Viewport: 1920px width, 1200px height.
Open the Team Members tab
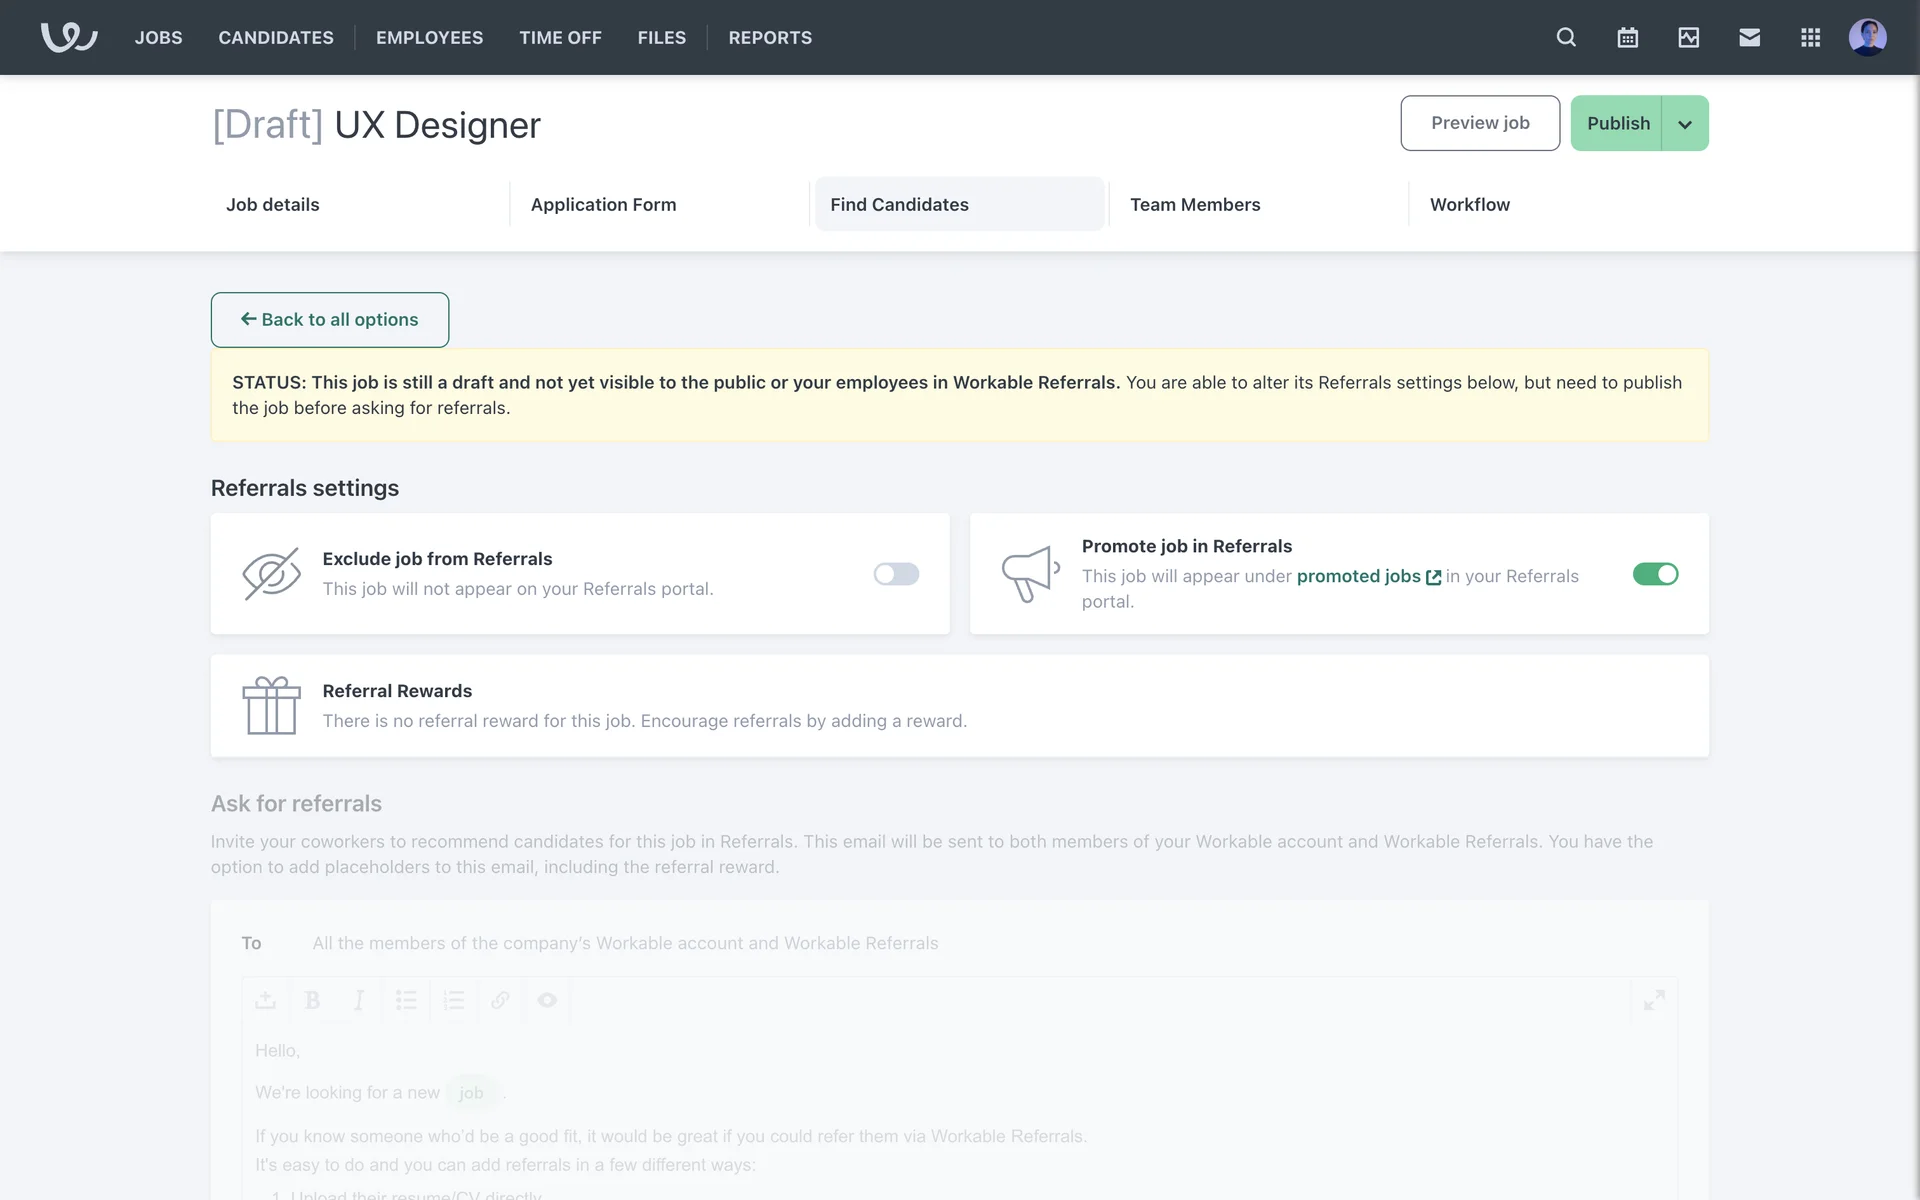(1195, 205)
